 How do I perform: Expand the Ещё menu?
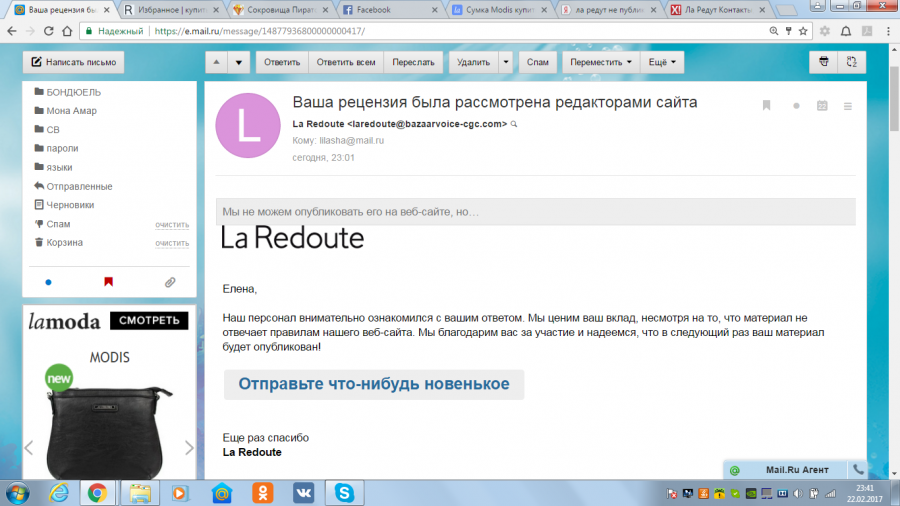pos(664,62)
